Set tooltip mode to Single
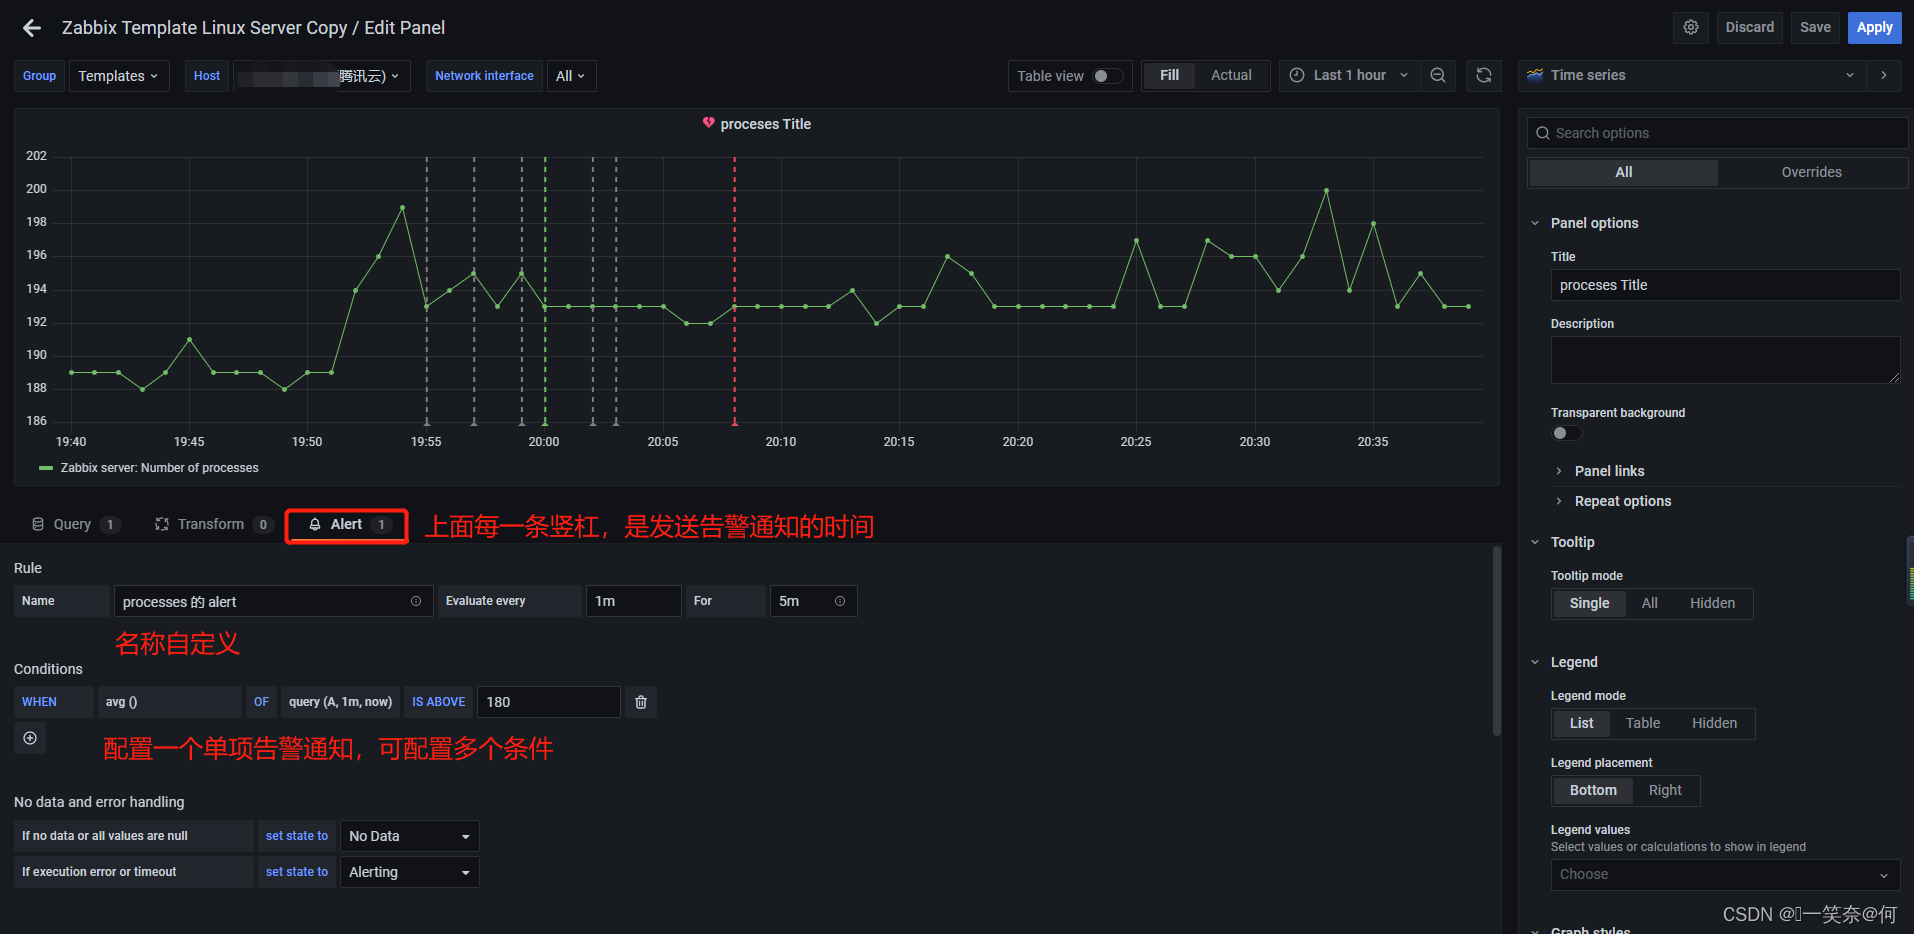Image resolution: width=1914 pixels, height=934 pixels. (1589, 604)
